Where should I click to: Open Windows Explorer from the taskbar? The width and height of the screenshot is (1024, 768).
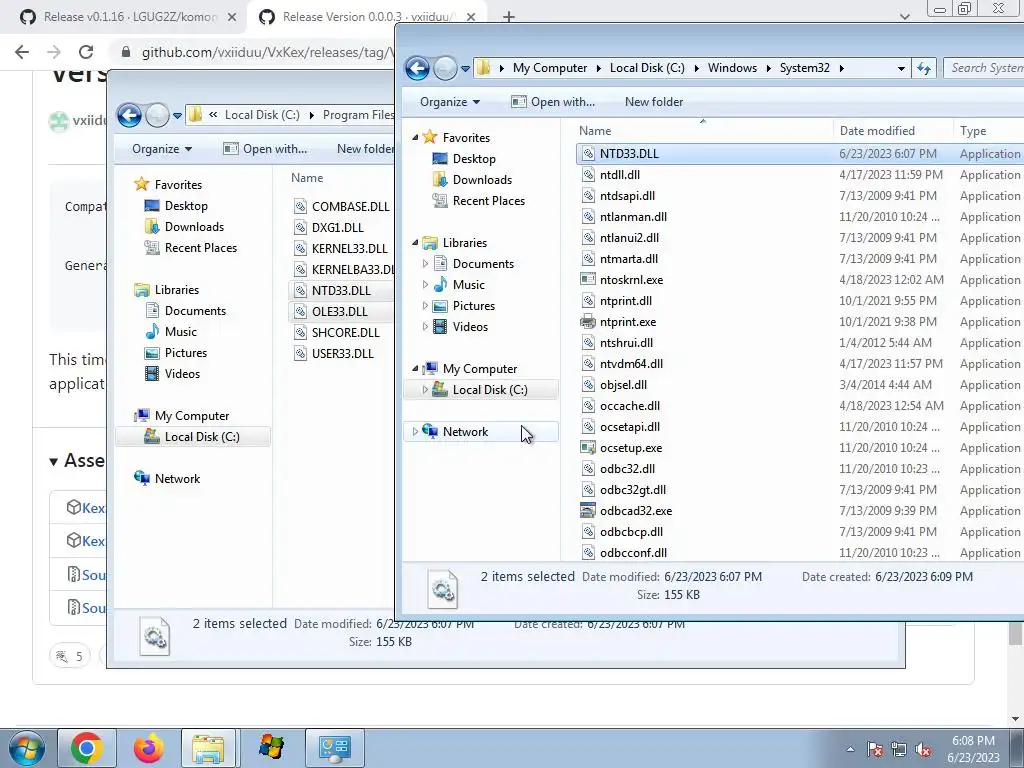[208, 748]
